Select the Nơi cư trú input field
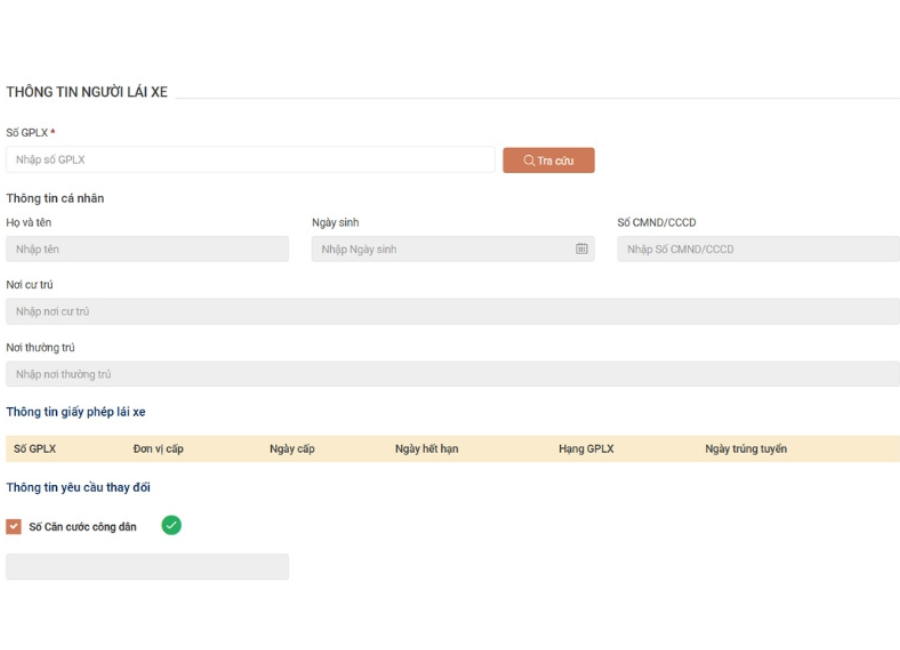The width and height of the screenshot is (900, 650). pos(452,312)
